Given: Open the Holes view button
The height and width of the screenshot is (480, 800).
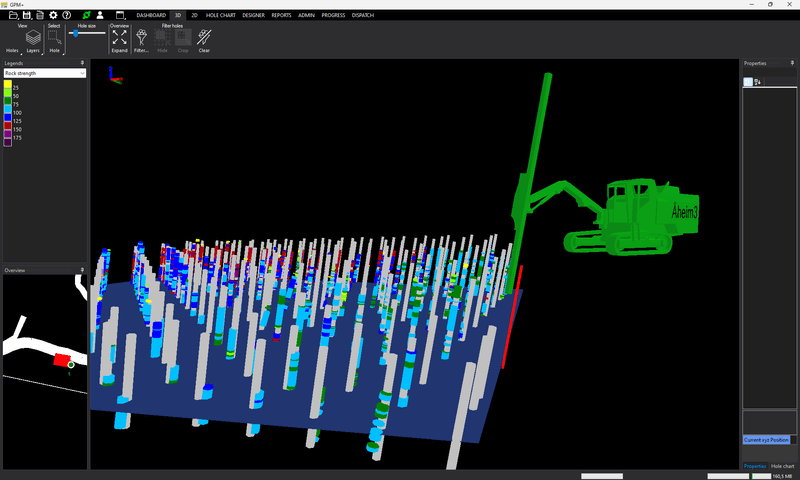Looking at the screenshot, I should [x=12, y=50].
